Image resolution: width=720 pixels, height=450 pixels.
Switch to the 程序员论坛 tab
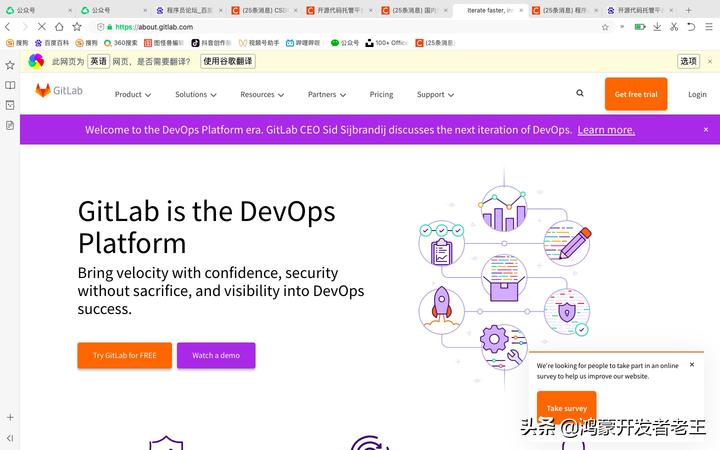click(x=189, y=10)
